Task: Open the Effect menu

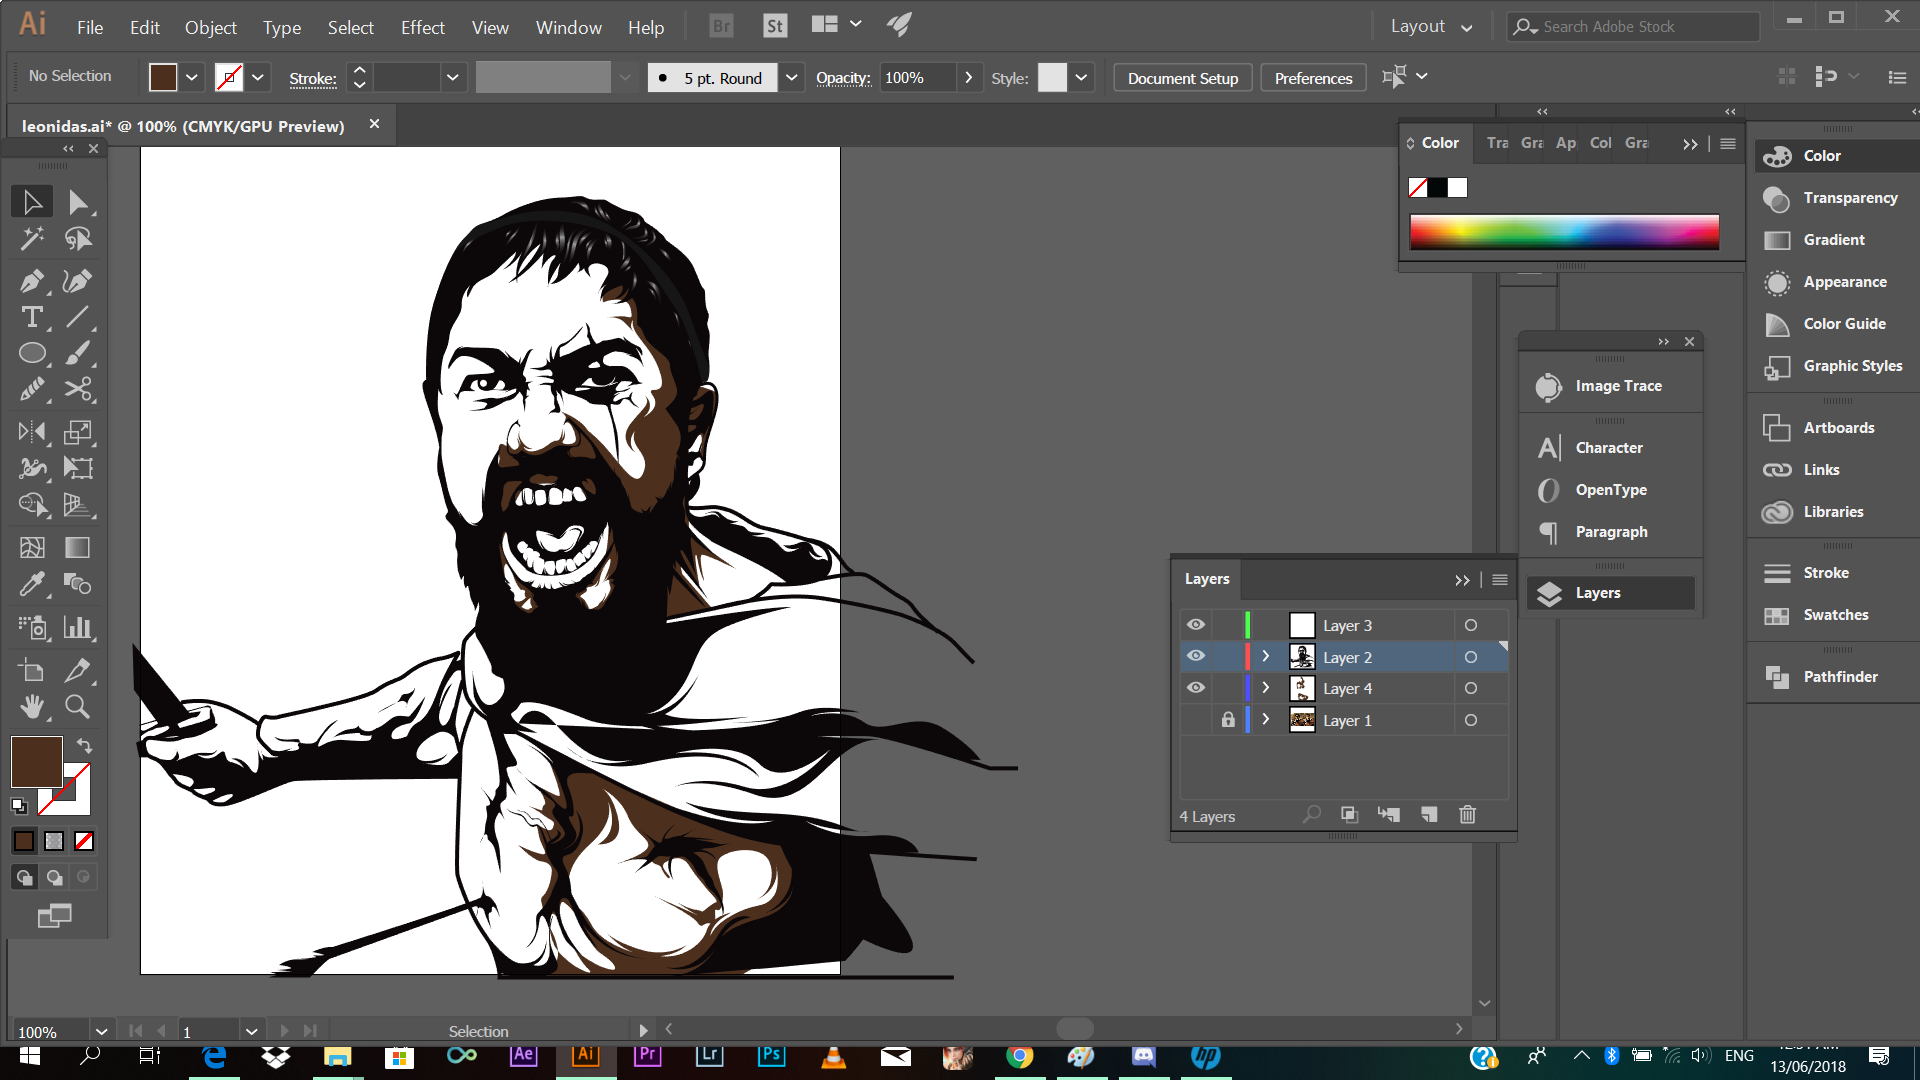Action: (x=422, y=28)
